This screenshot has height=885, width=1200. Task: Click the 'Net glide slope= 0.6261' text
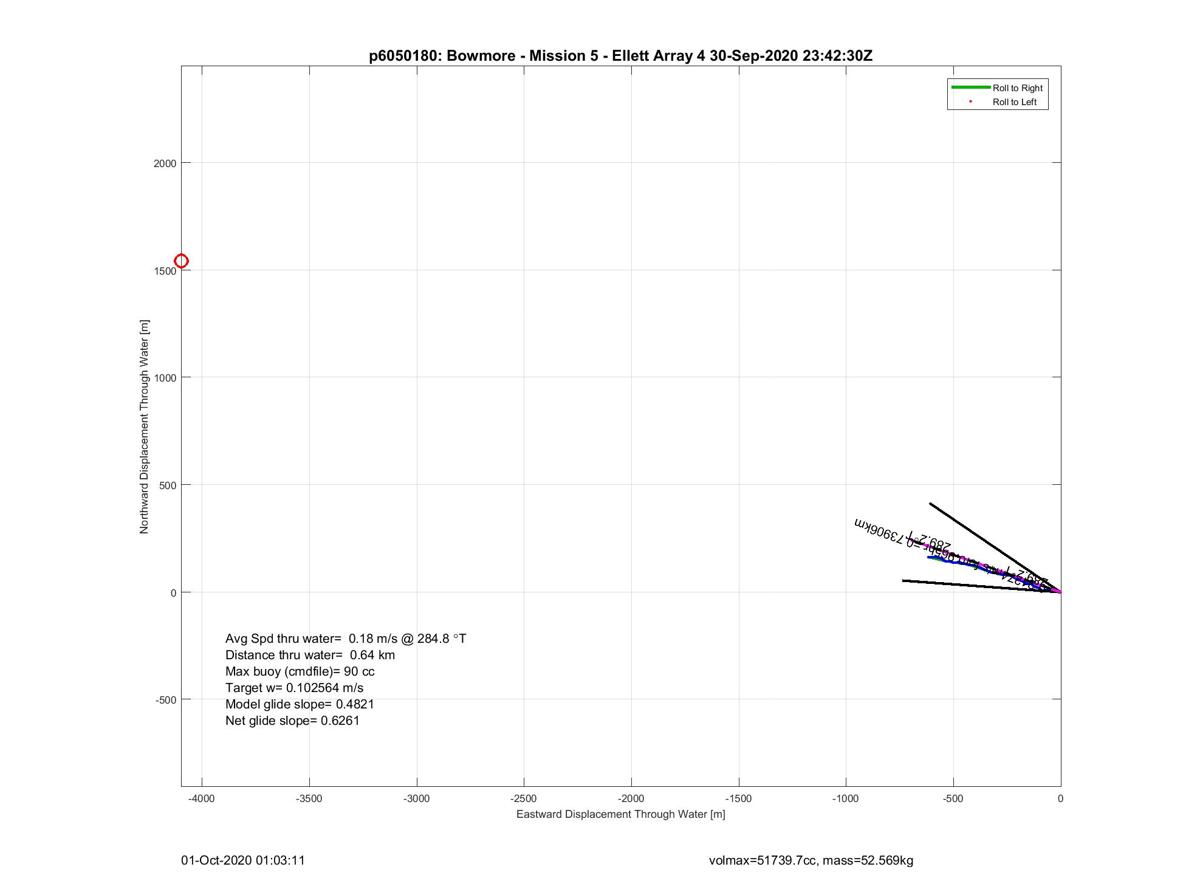click(292, 720)
